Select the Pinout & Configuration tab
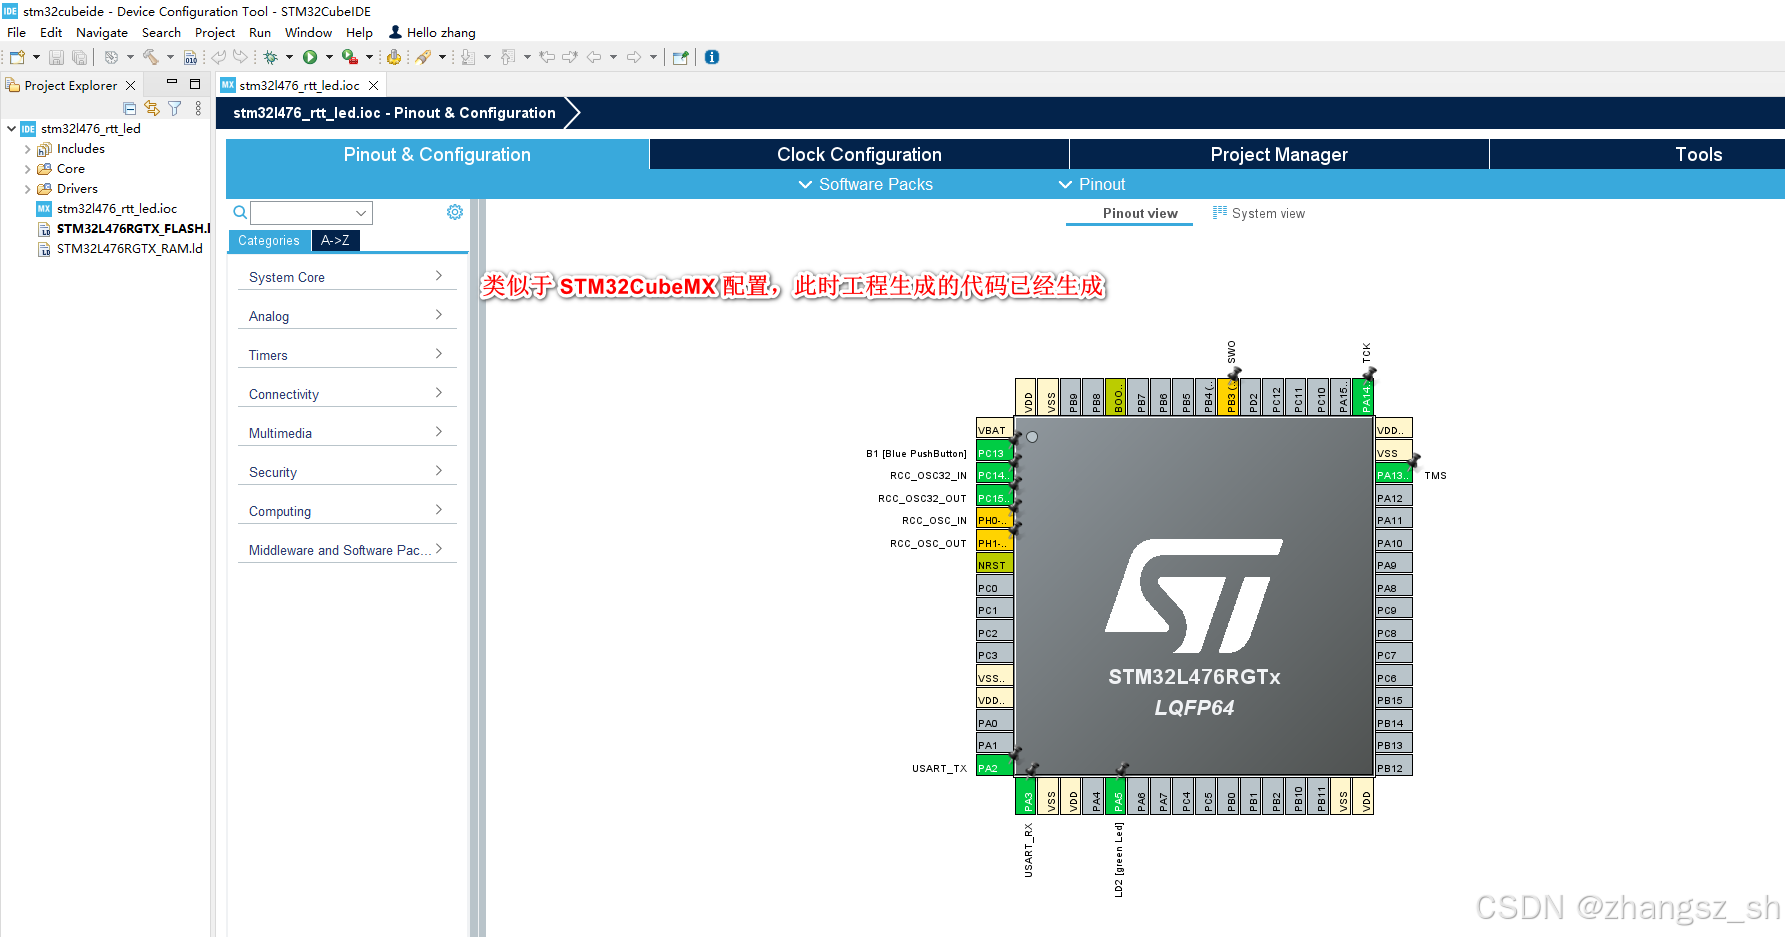1785x937 pixels. tap(437, 154)
